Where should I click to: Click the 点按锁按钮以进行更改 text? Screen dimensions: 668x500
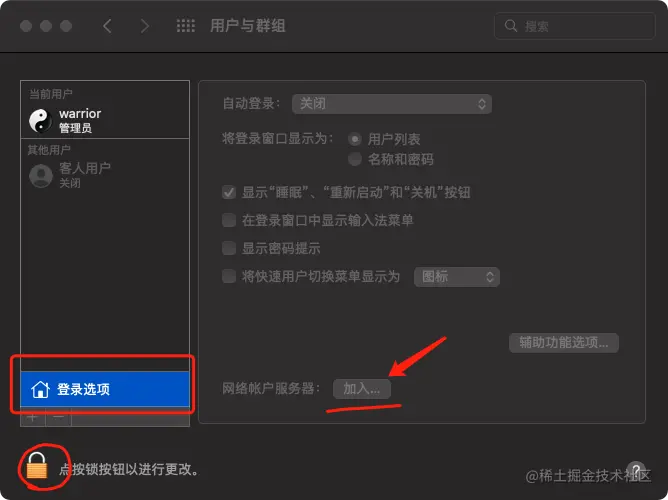[129, 469]
